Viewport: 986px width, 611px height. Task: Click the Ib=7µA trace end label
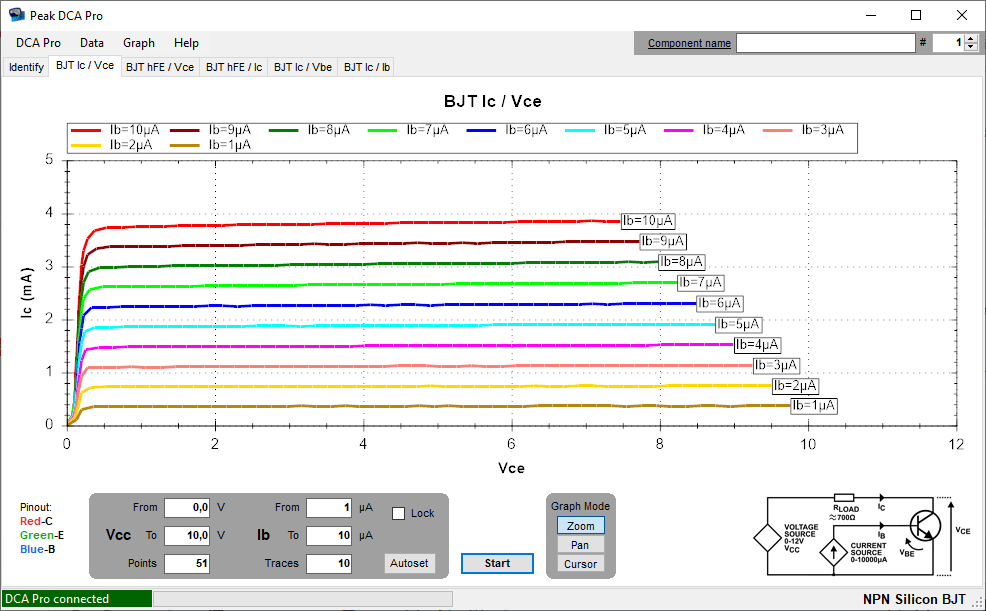click(x=700, y=283)
